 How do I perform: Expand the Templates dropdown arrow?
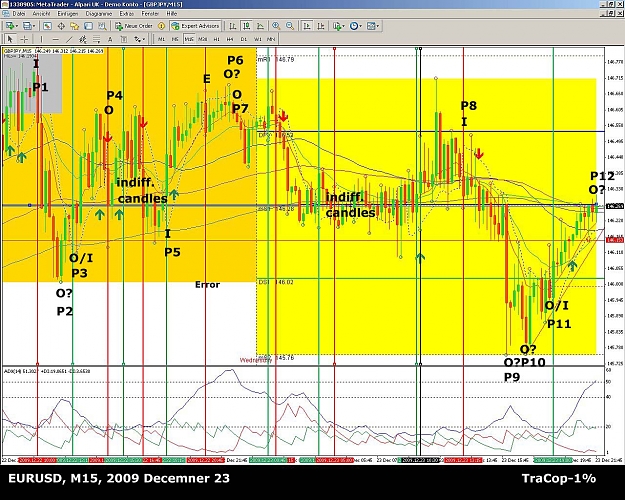(378, 26)
